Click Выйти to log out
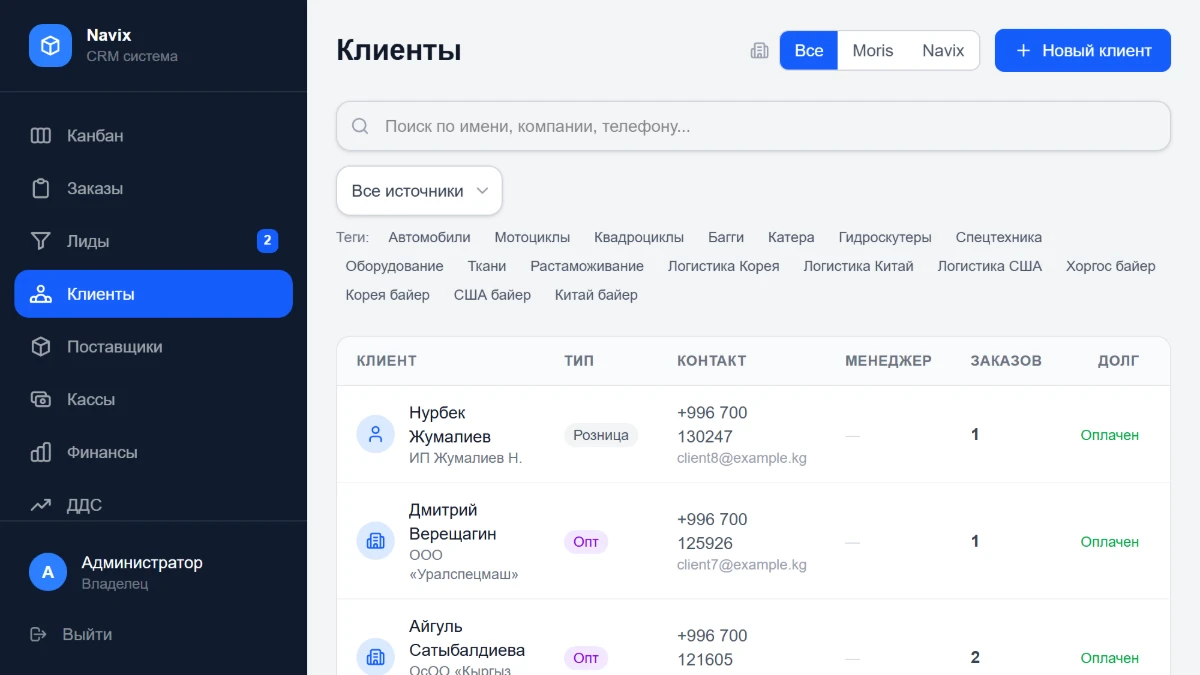 coord(87,634)
